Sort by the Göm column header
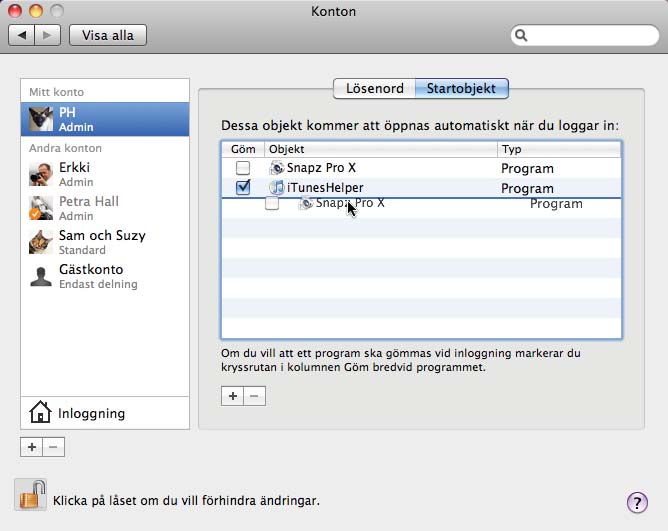 (x=243, y=149)
